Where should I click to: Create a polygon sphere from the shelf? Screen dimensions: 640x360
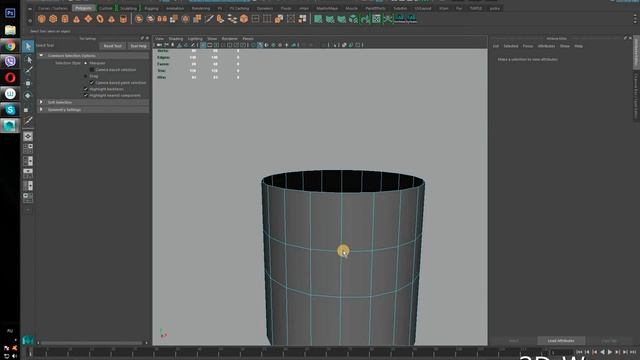(41, 19)
